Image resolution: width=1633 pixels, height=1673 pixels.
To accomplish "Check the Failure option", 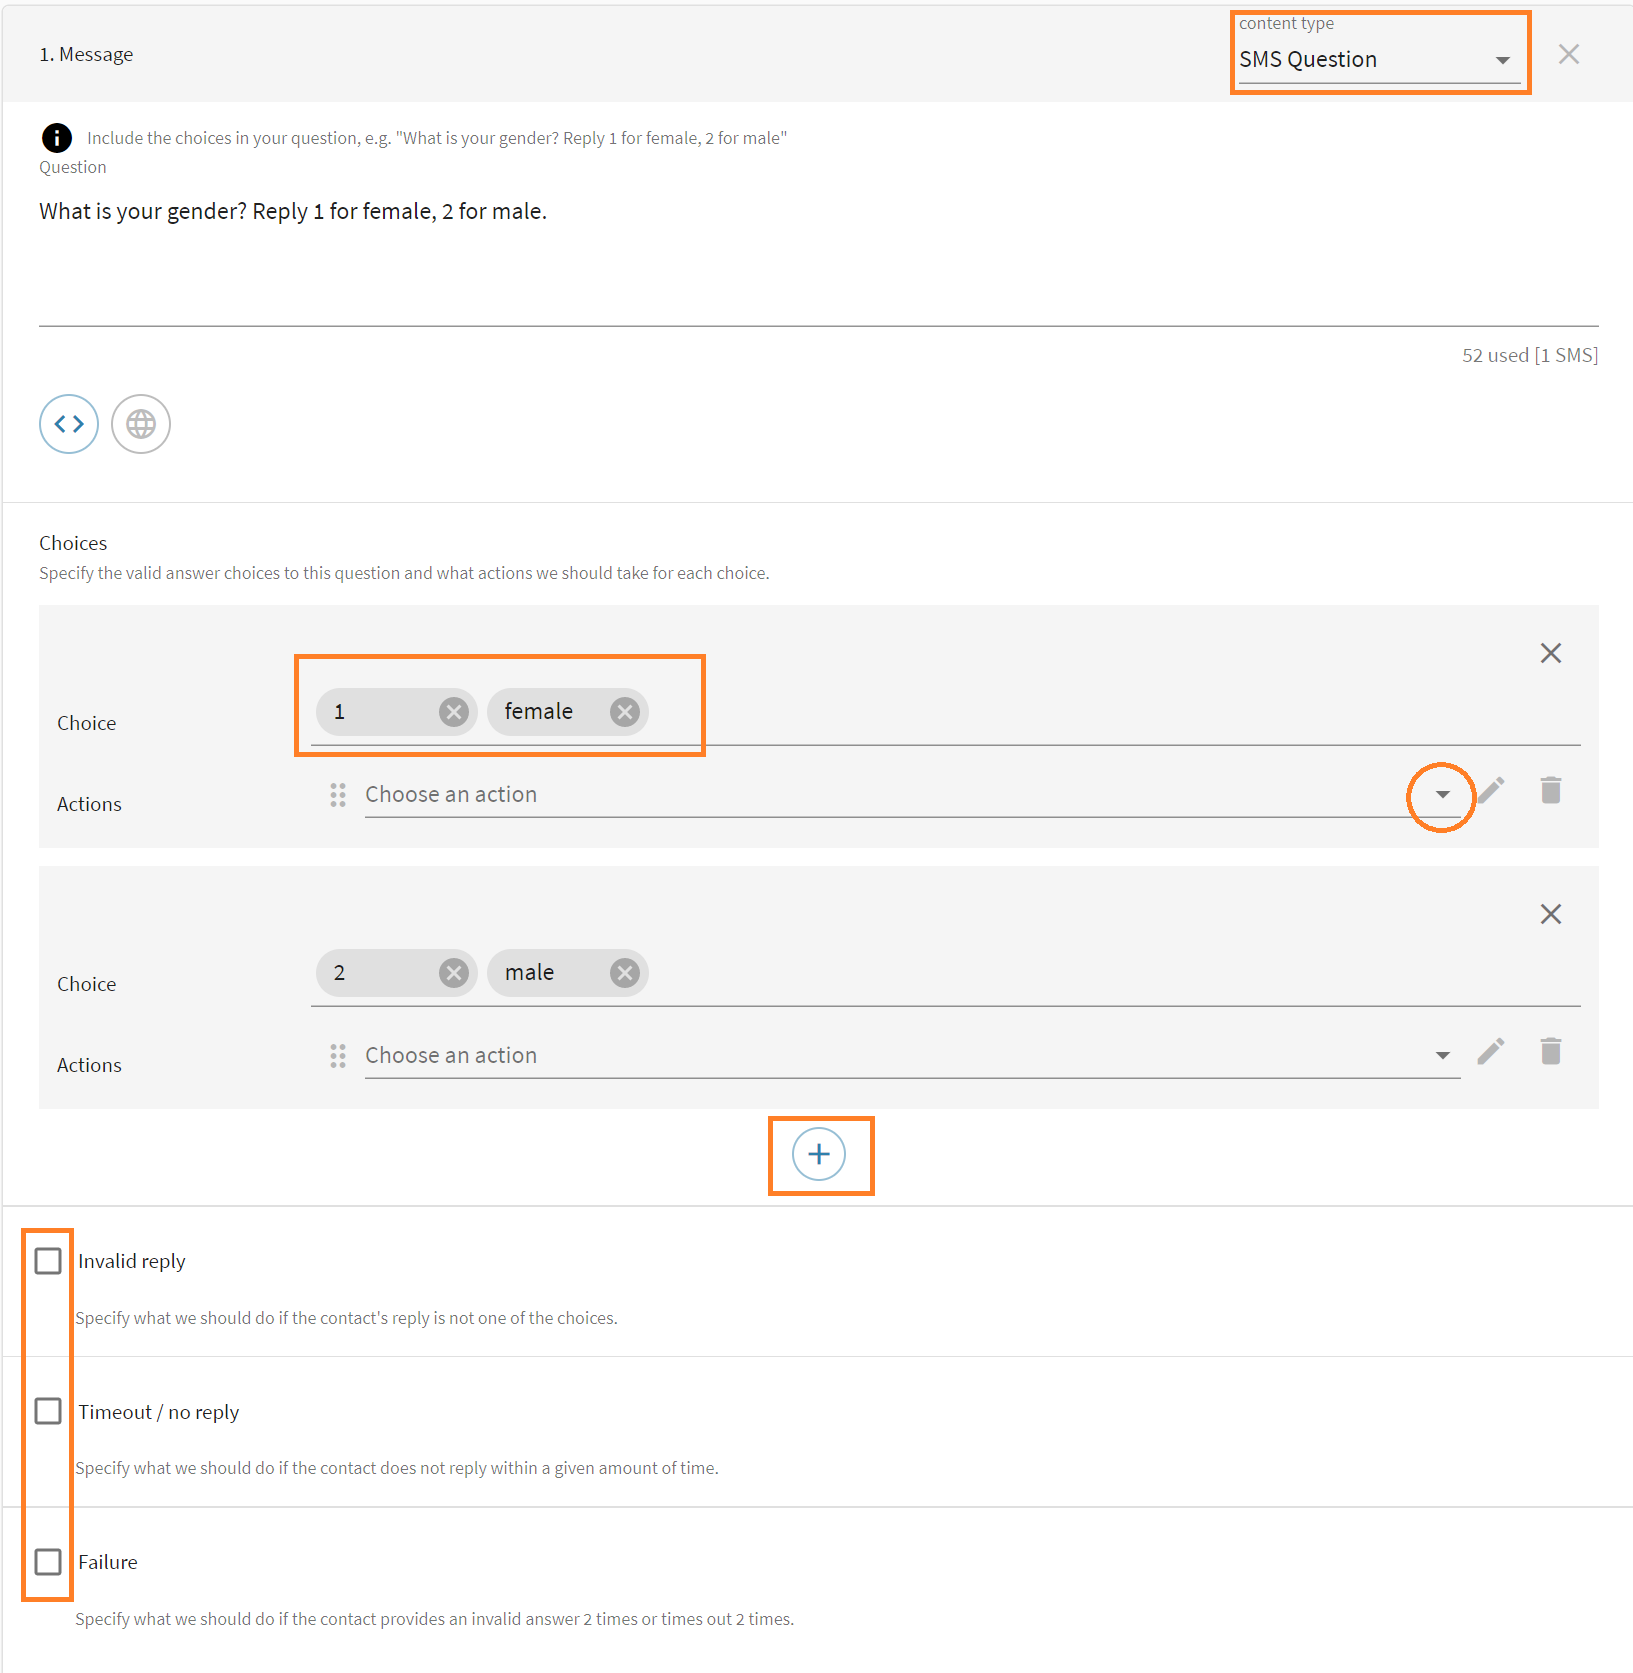I will (x=48, y=1562).
